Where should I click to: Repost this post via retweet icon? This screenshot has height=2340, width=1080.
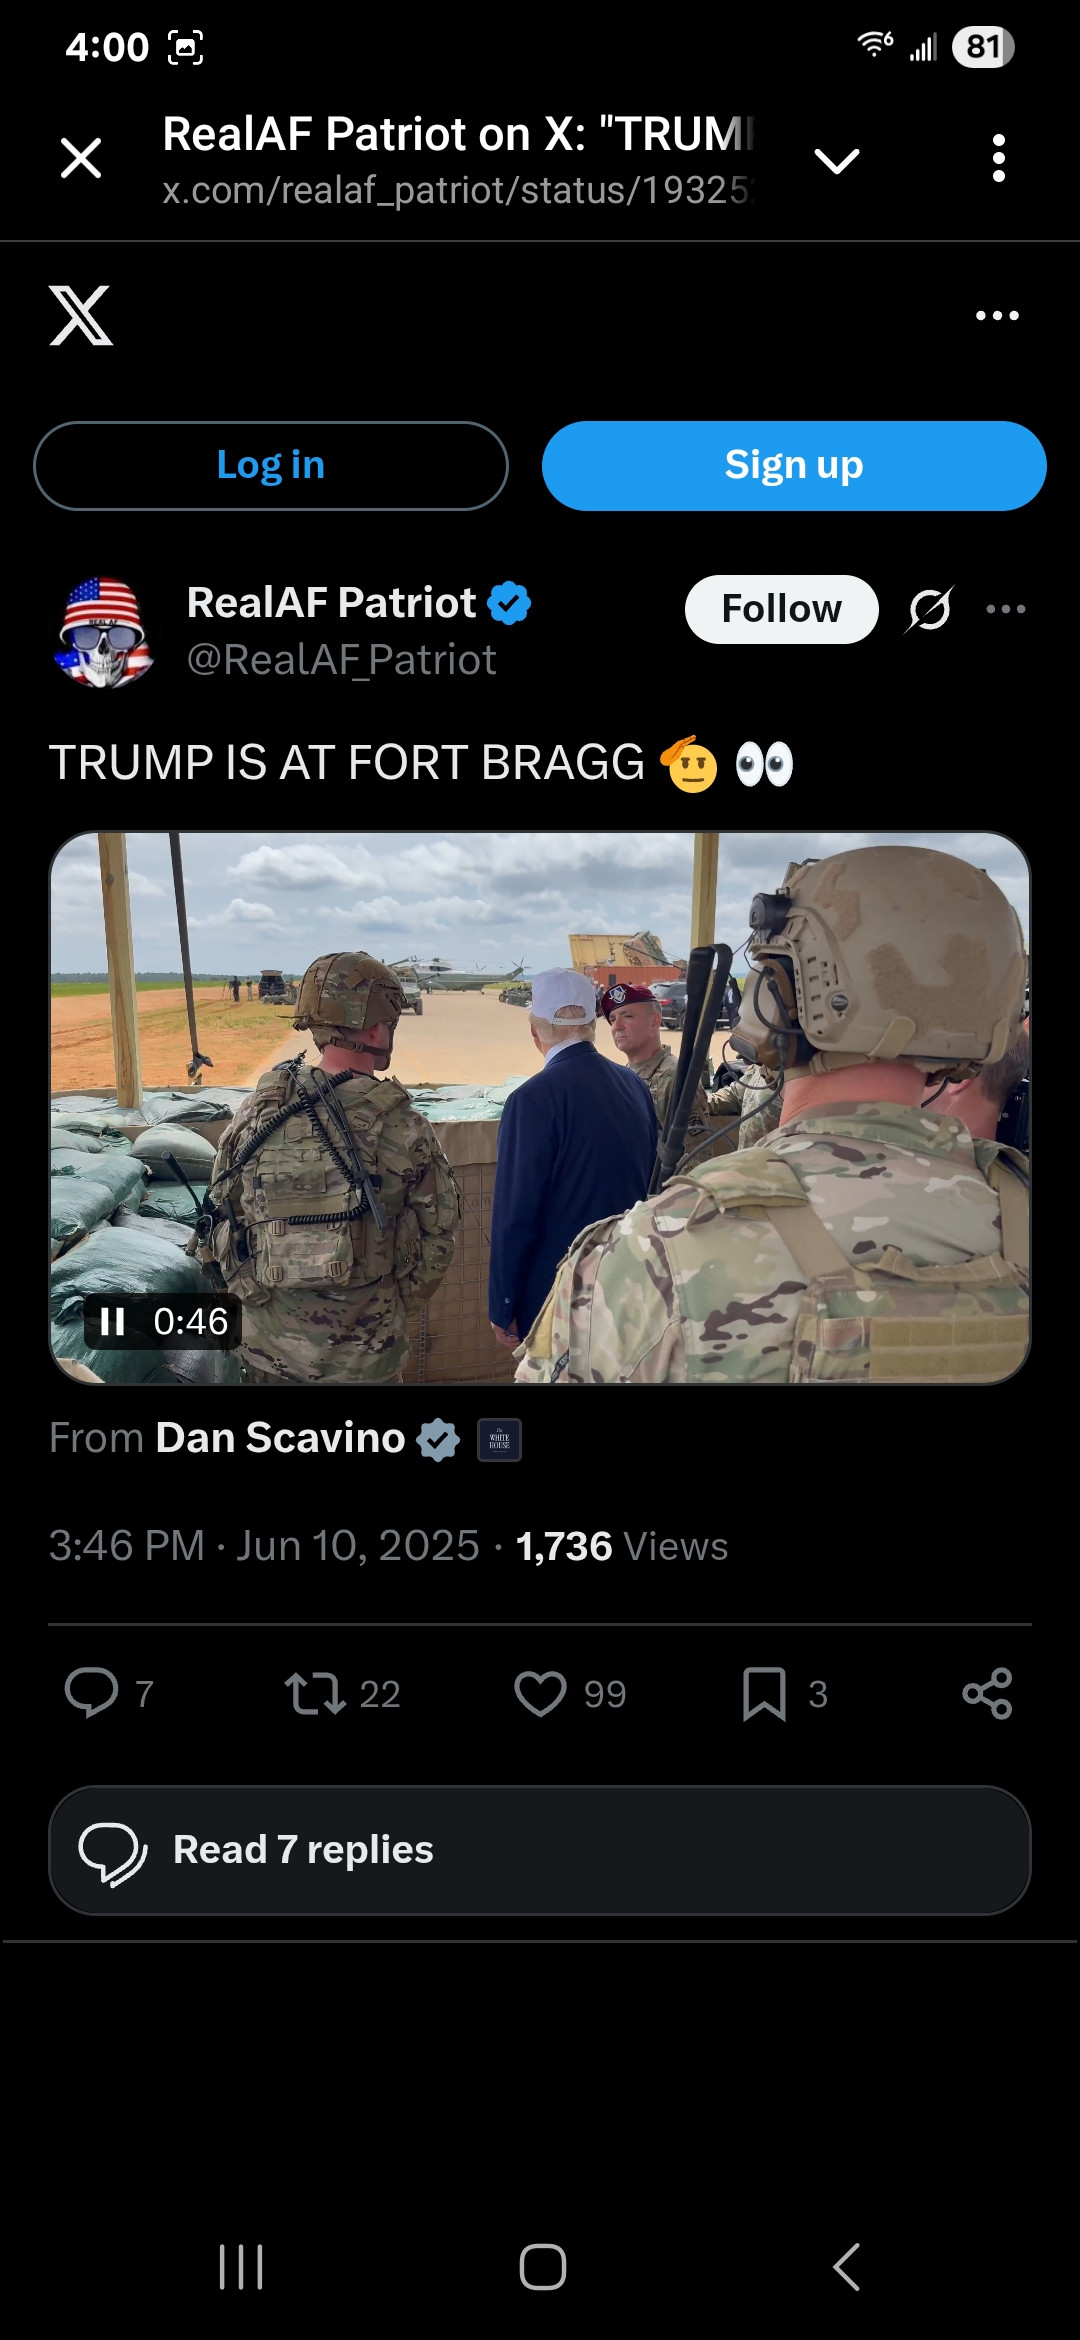tap(315, 1693)
